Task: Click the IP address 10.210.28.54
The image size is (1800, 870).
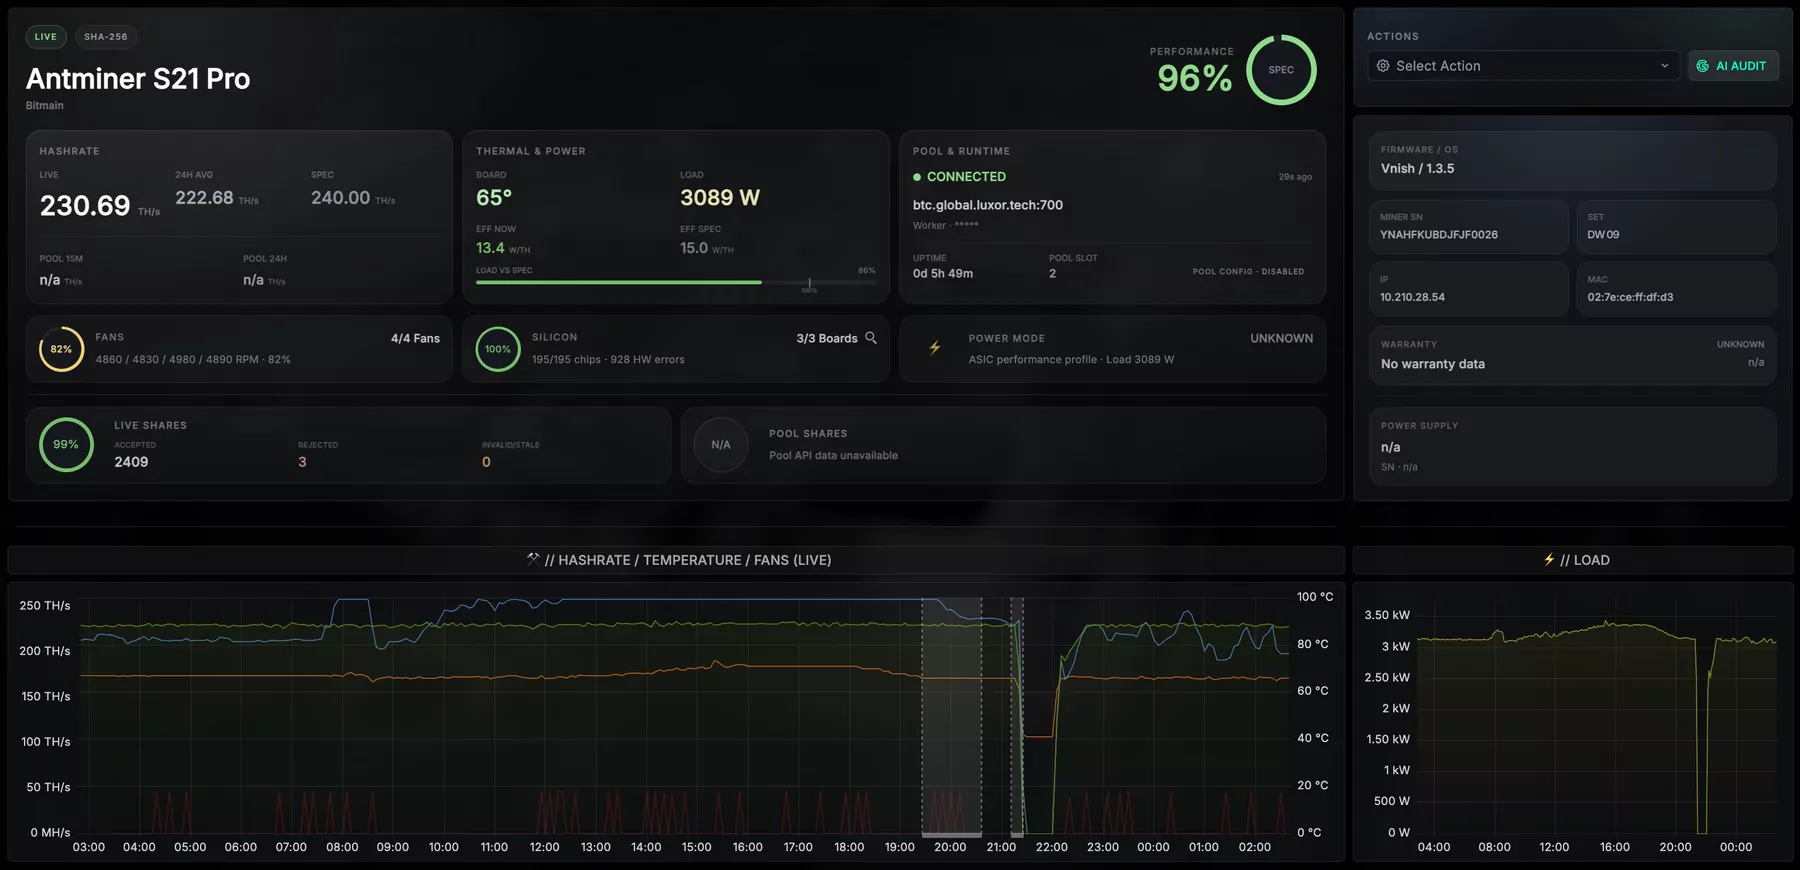Action: click(1412, 297)
